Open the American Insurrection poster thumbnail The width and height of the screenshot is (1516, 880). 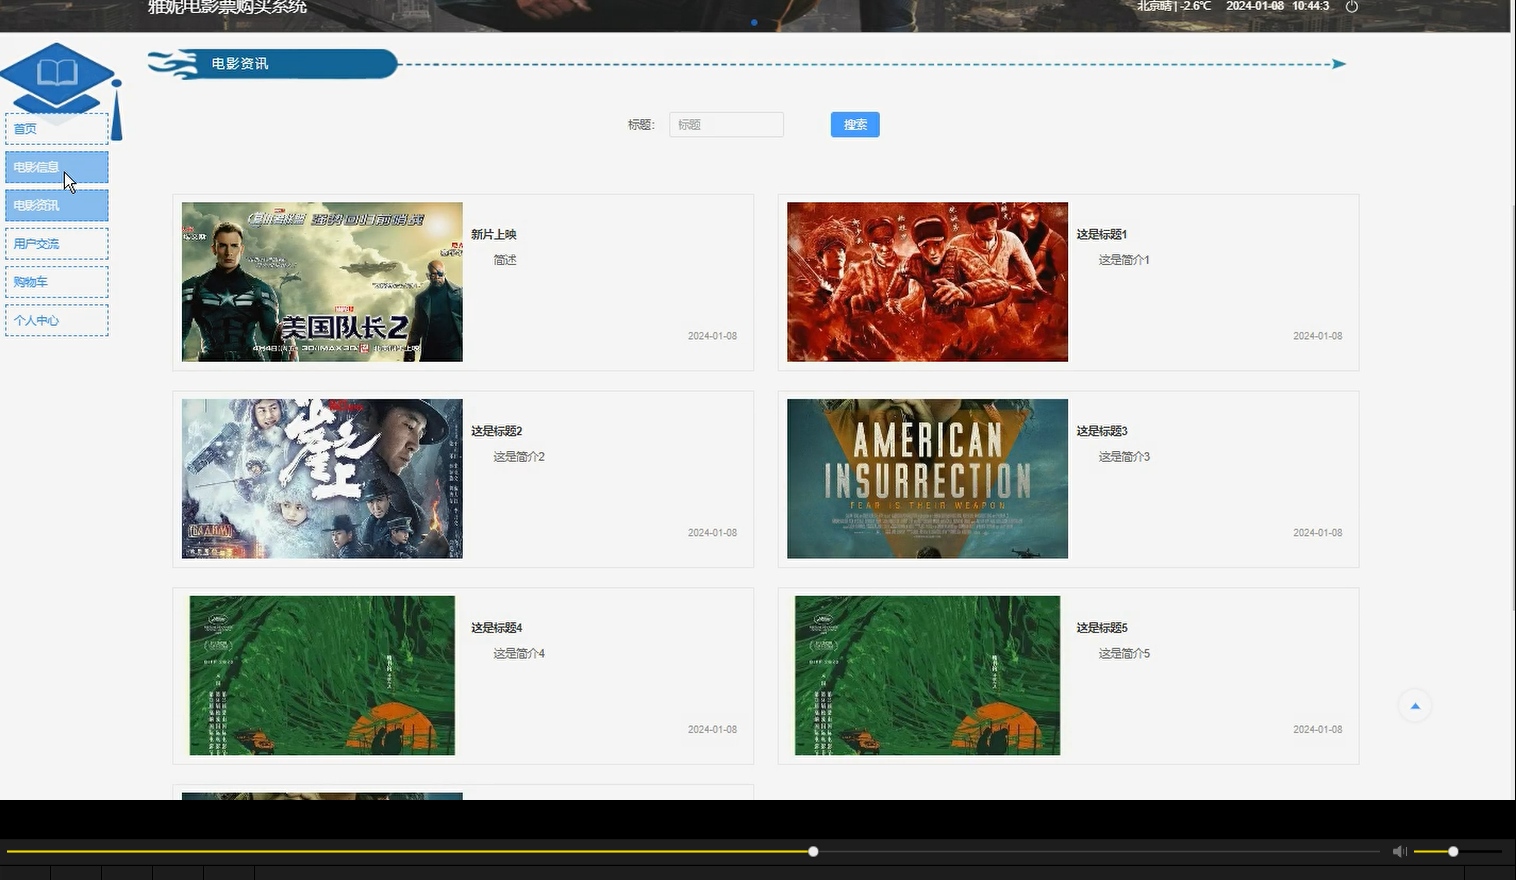(927, 479)
